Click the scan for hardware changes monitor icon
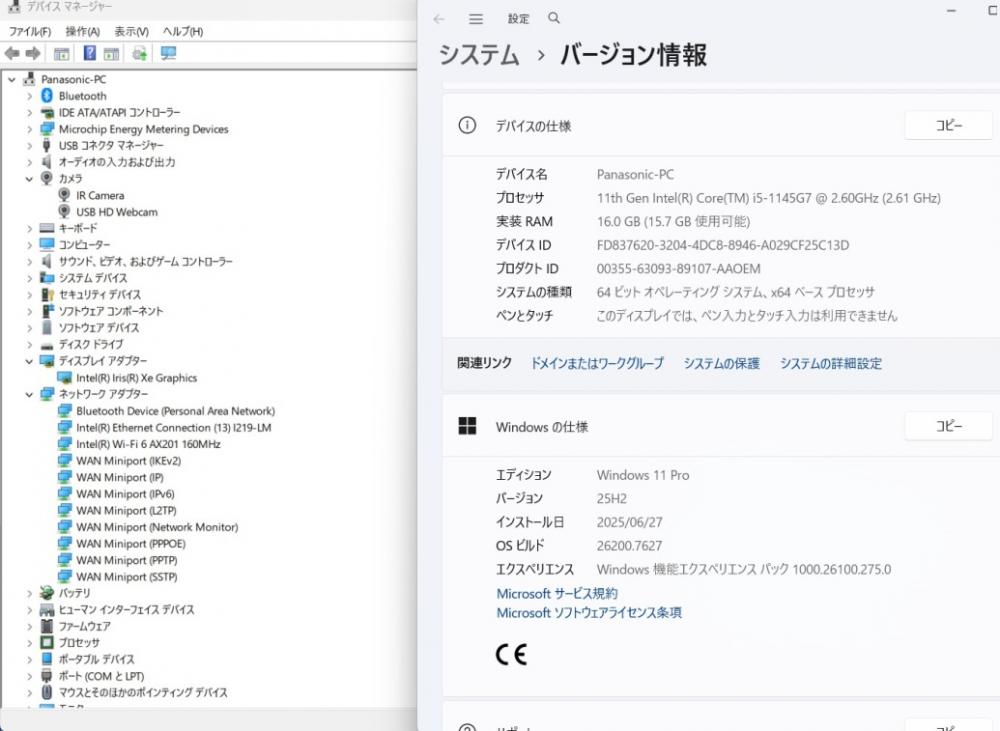Image resolution: width=1000 pixels, height=731 pixels. (x=168, y=54)
